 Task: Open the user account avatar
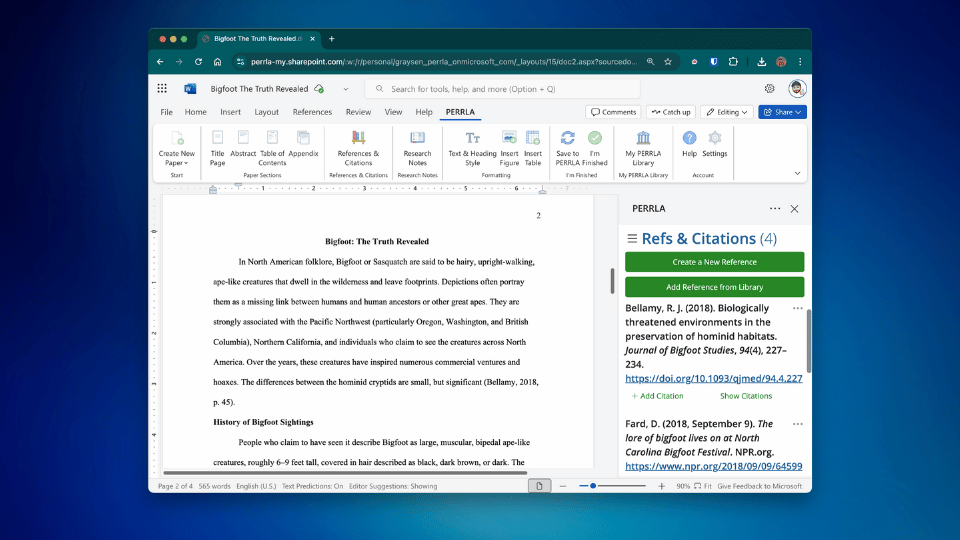click(797, 89)
